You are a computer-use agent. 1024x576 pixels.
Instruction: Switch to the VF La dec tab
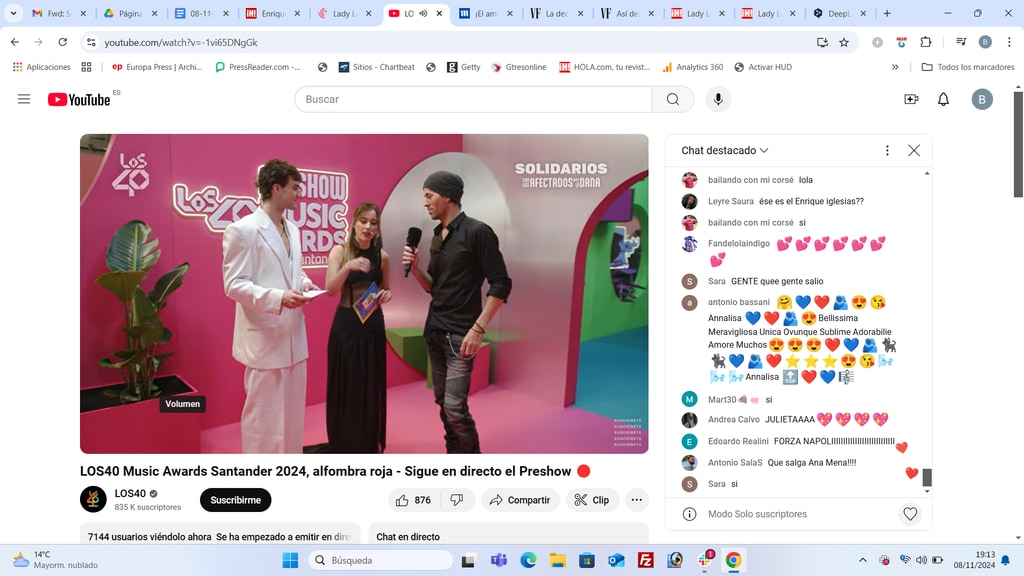point(556,13)
